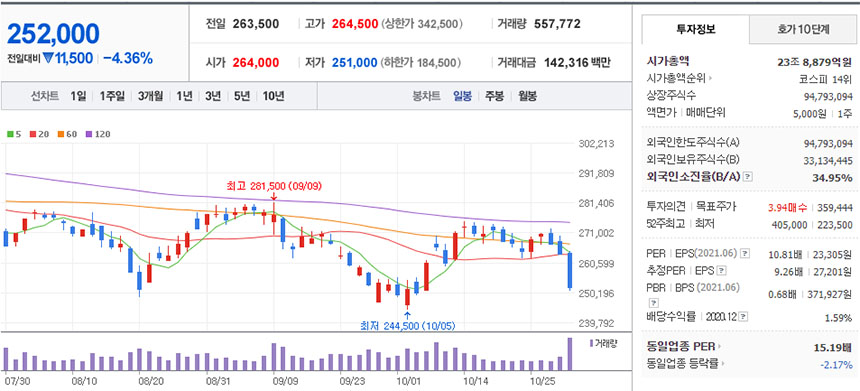
Task: Switch chart to 3년 range
Action: pyautogui.click(x=213, y=97)
